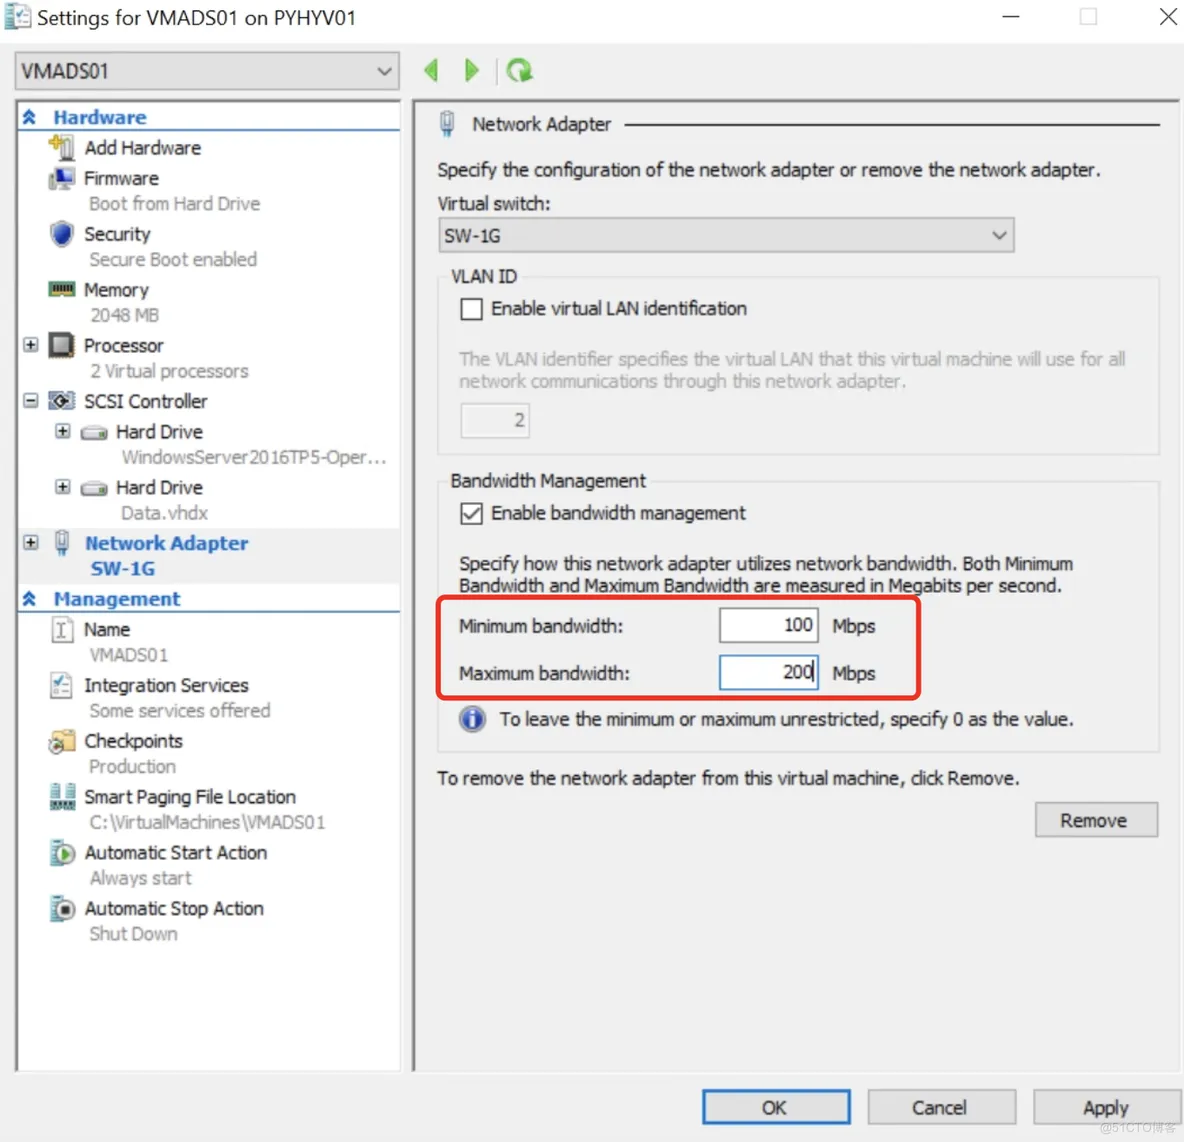Close the Settings window

coord(1167,17)
